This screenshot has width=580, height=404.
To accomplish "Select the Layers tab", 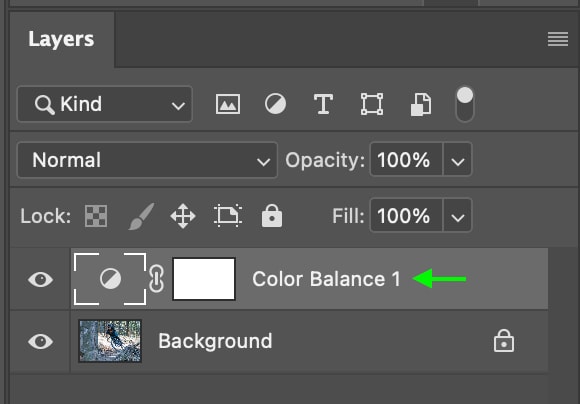I will (x=61, y=39).
